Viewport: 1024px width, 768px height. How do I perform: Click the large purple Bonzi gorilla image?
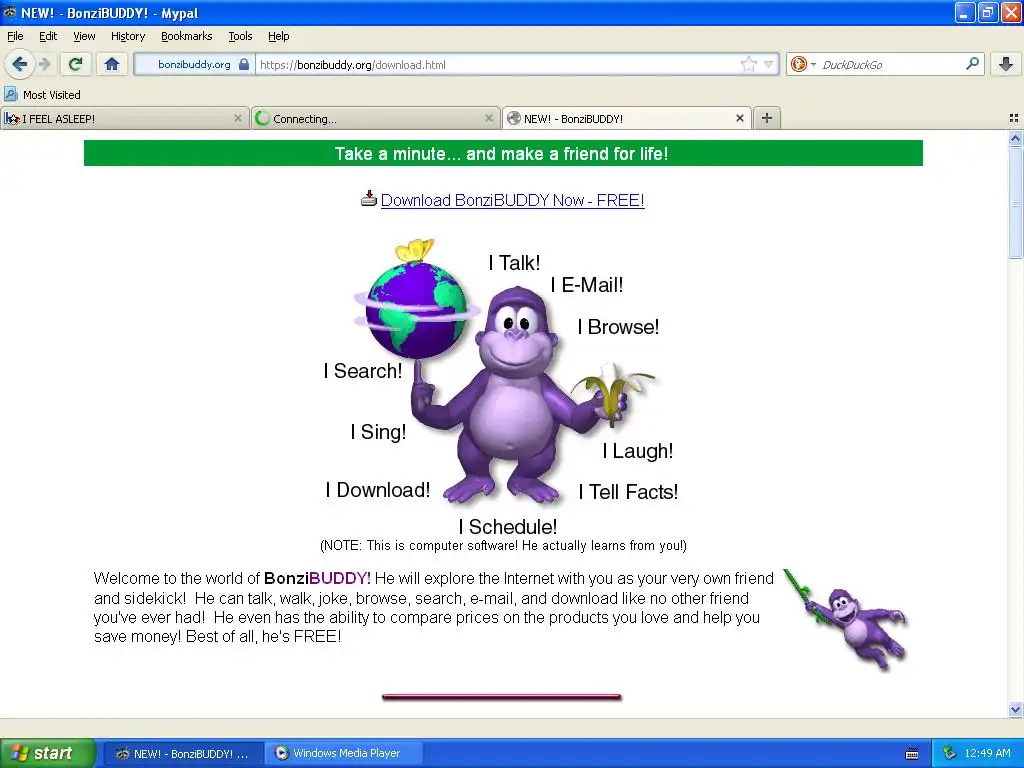point(516,395)
